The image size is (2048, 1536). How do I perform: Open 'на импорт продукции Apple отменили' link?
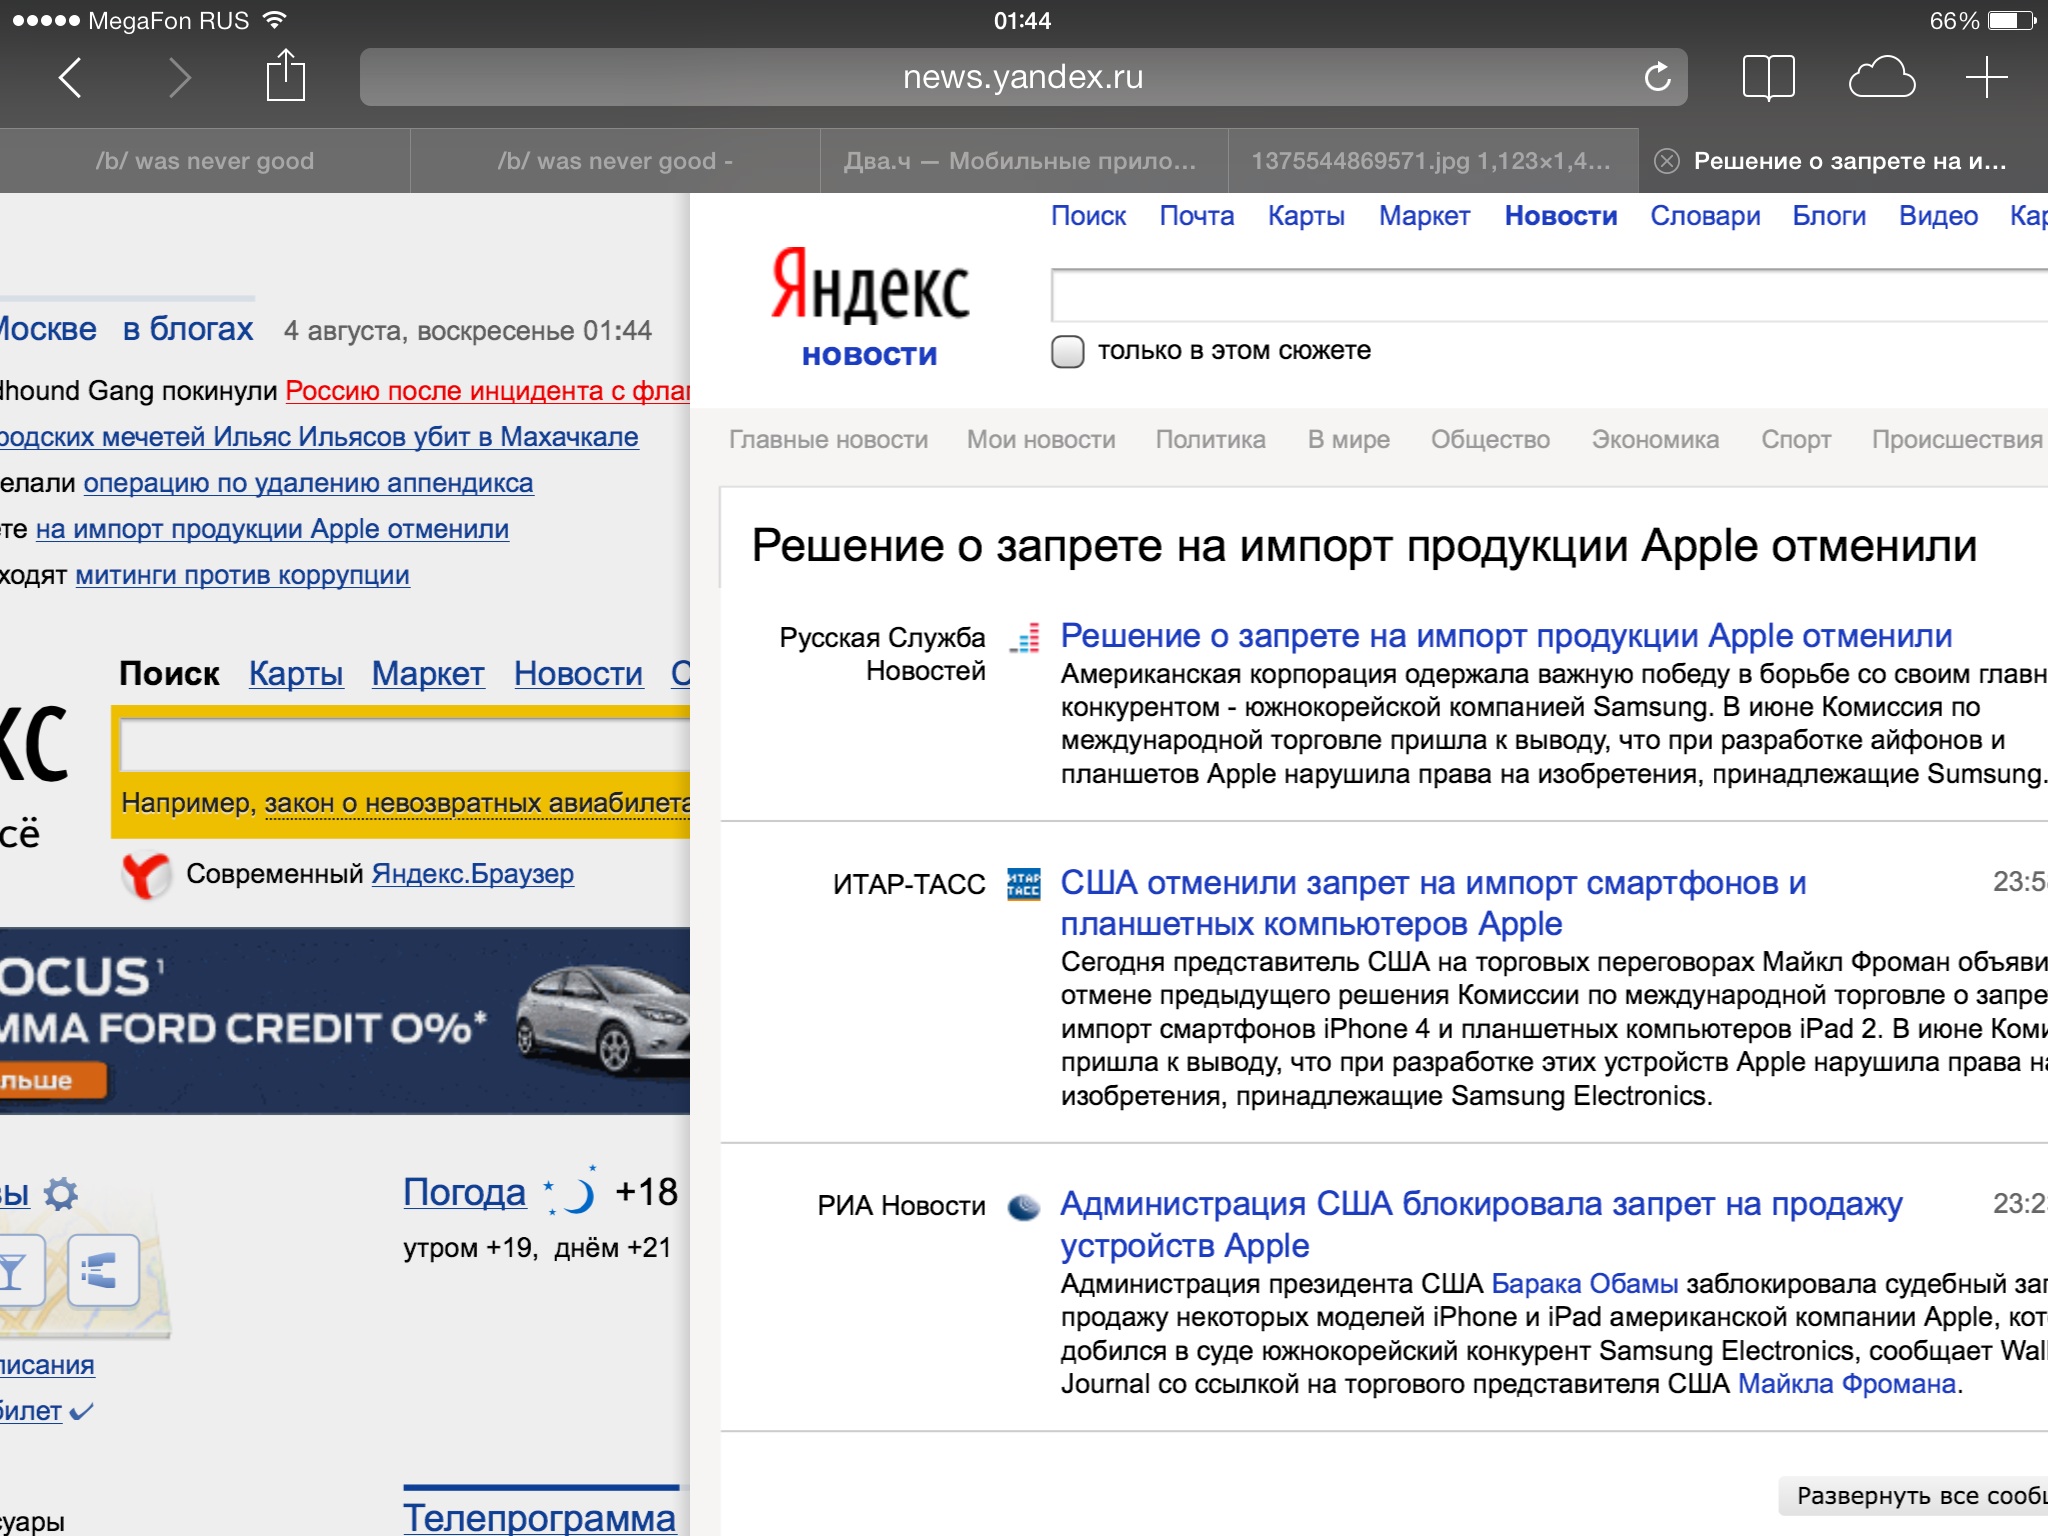[x=272, y=529]
